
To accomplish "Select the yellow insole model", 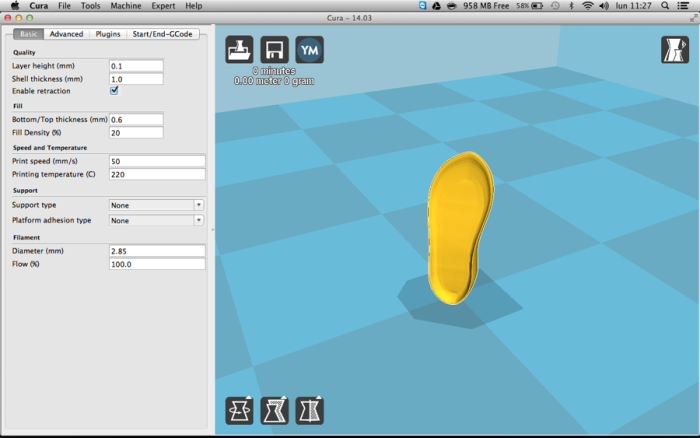I will (x=460, y=227).
